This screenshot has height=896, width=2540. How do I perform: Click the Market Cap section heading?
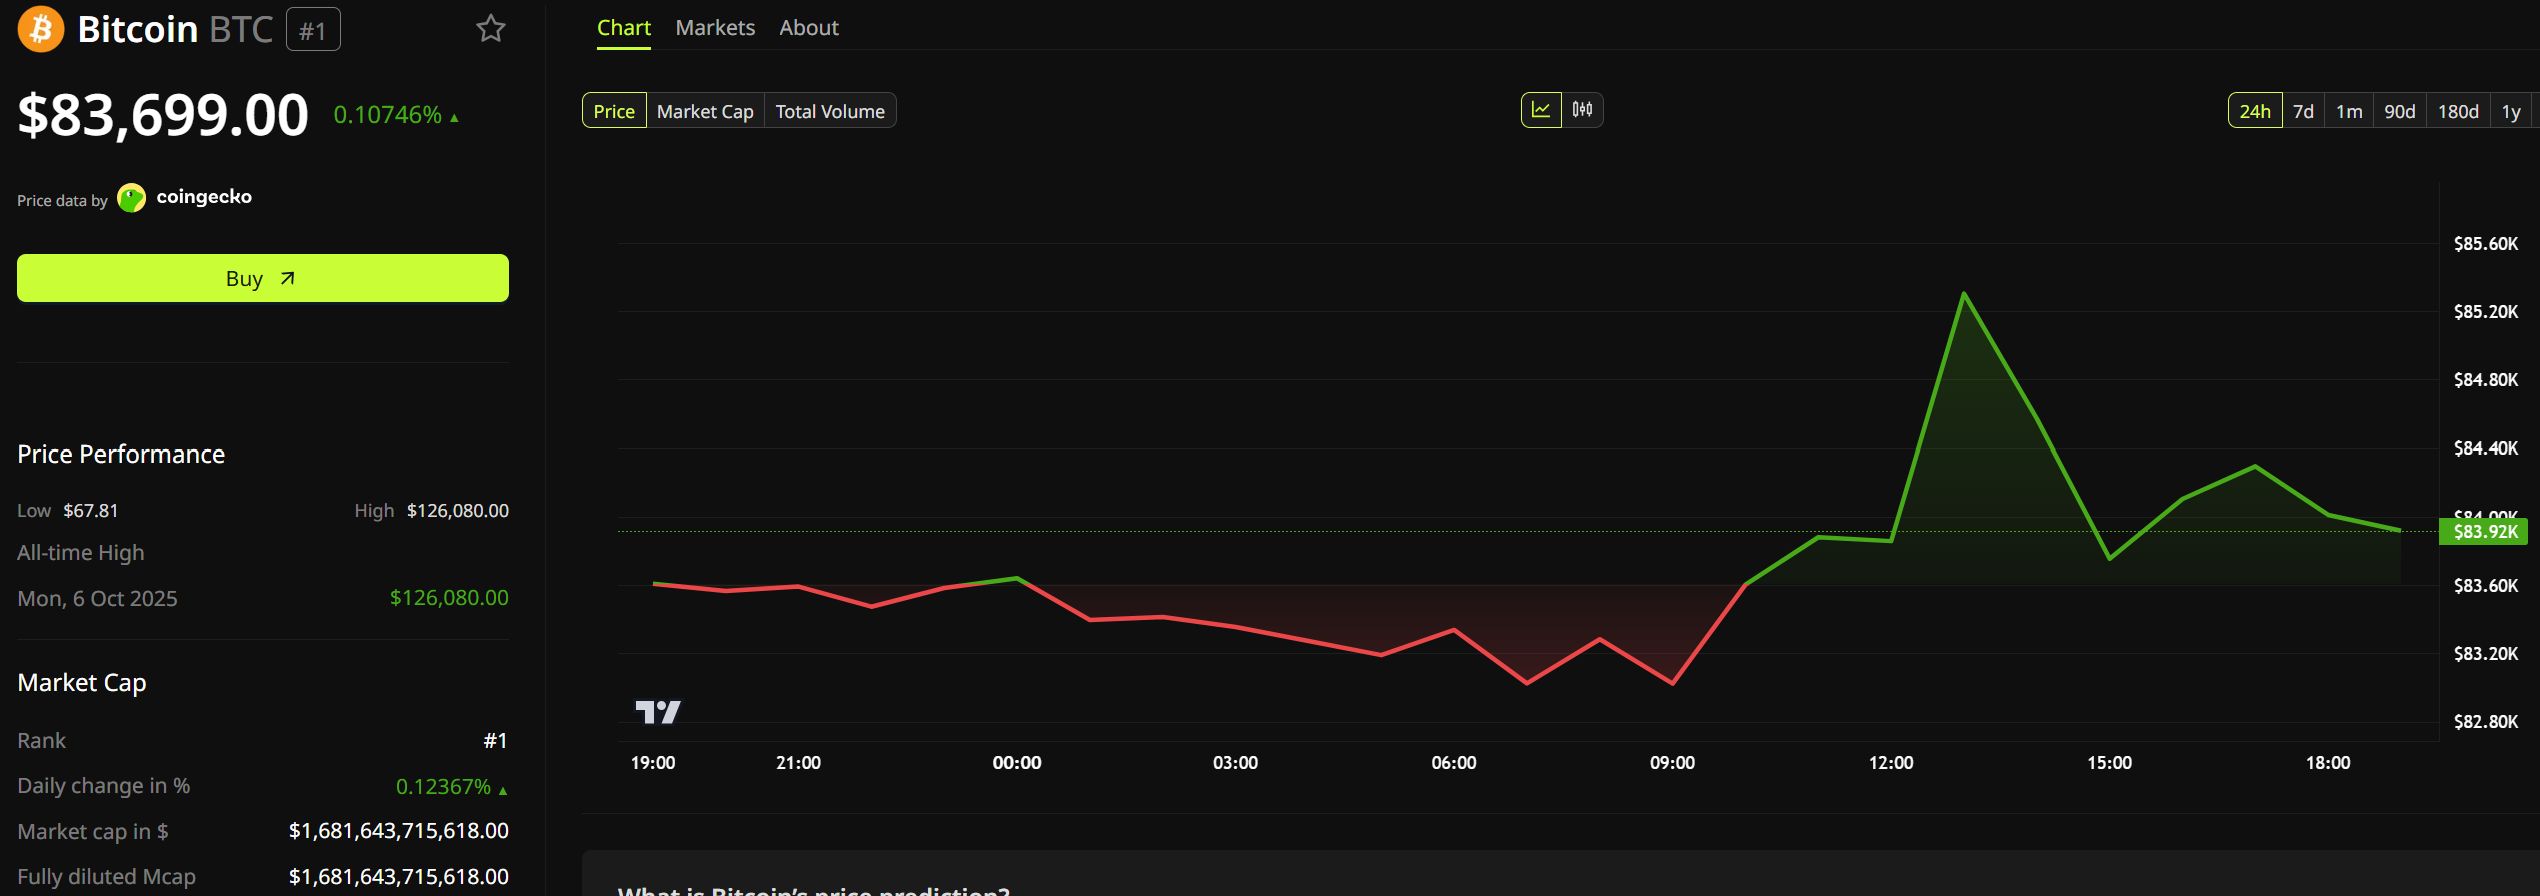coord(82,683)
